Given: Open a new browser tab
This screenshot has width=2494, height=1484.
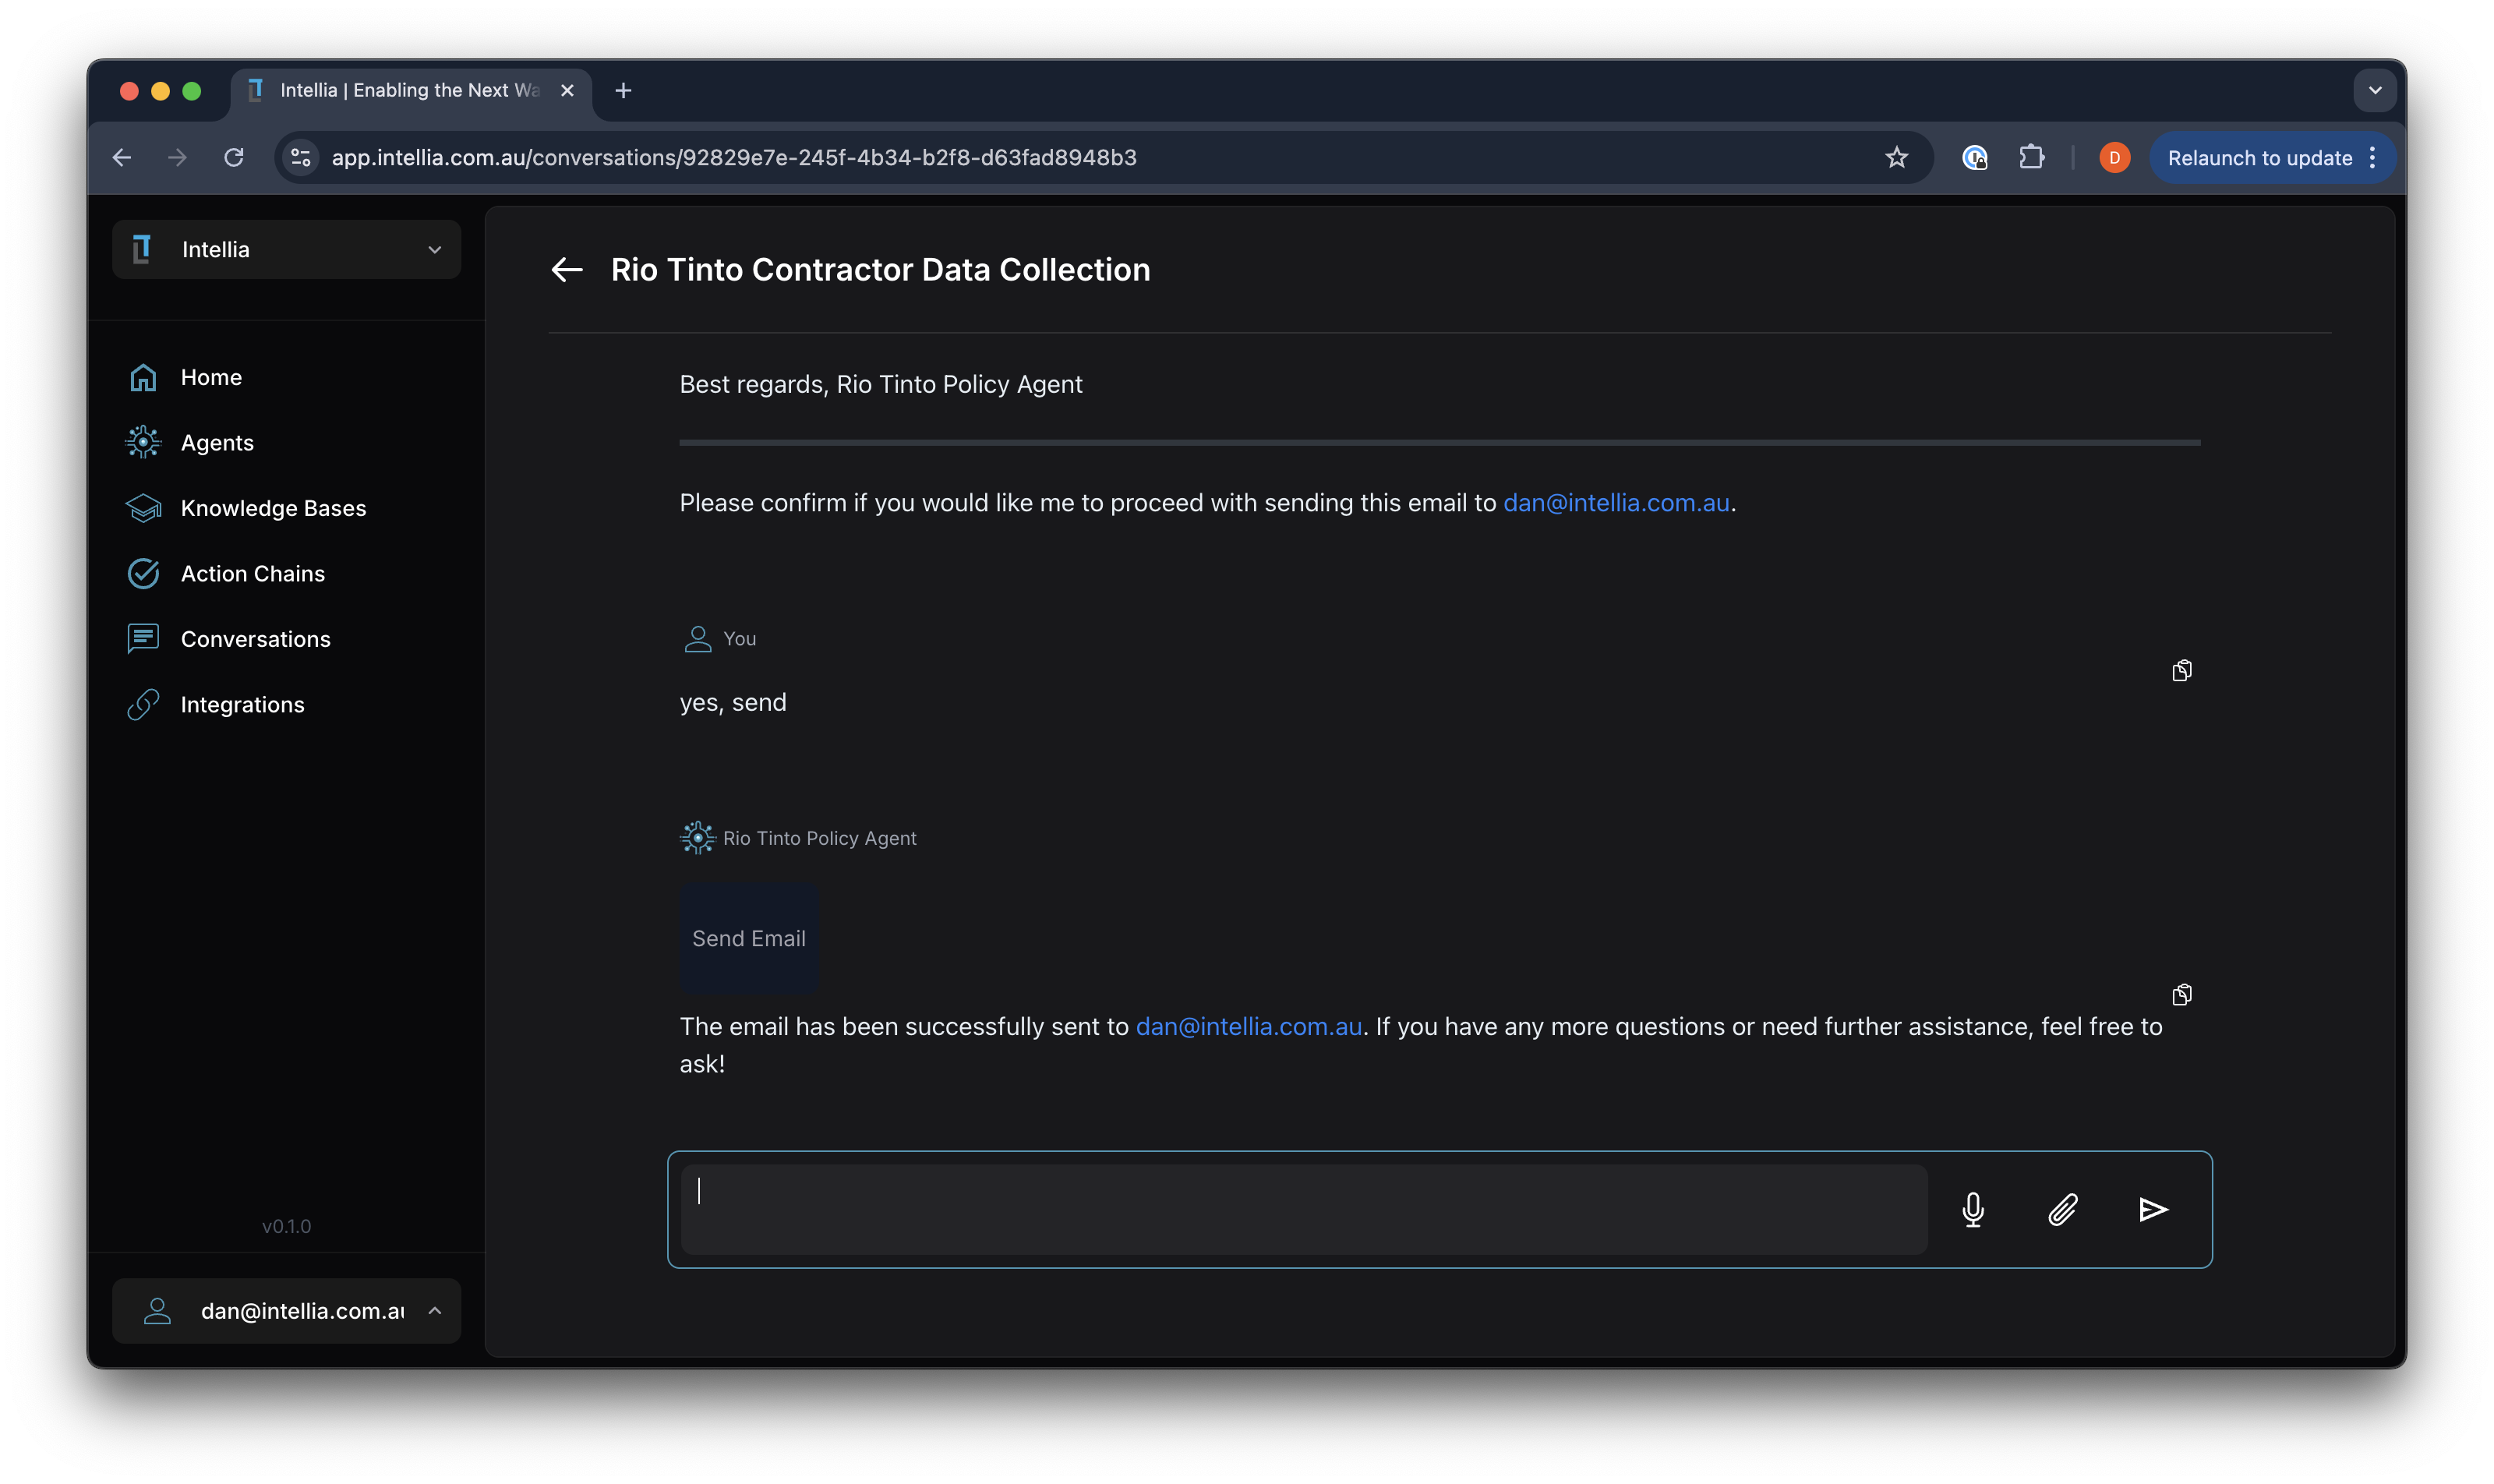Looking at the screenshot, I should click(x=623, y=90).
